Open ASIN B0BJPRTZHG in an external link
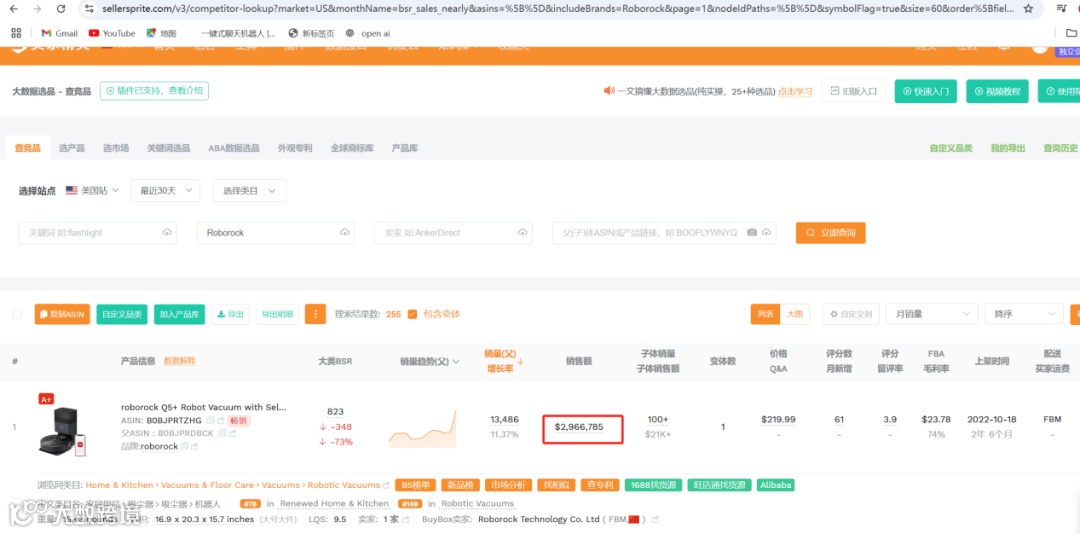1080x534 pixels. pos(220,420)
